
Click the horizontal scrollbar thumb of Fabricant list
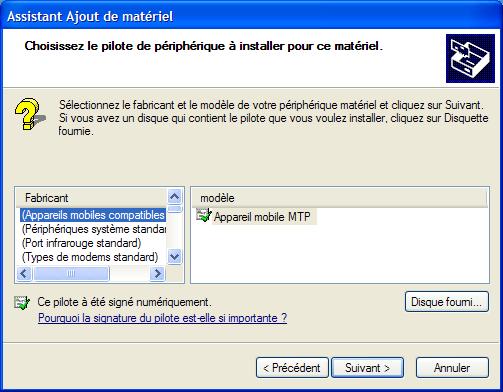coord(71,274)
